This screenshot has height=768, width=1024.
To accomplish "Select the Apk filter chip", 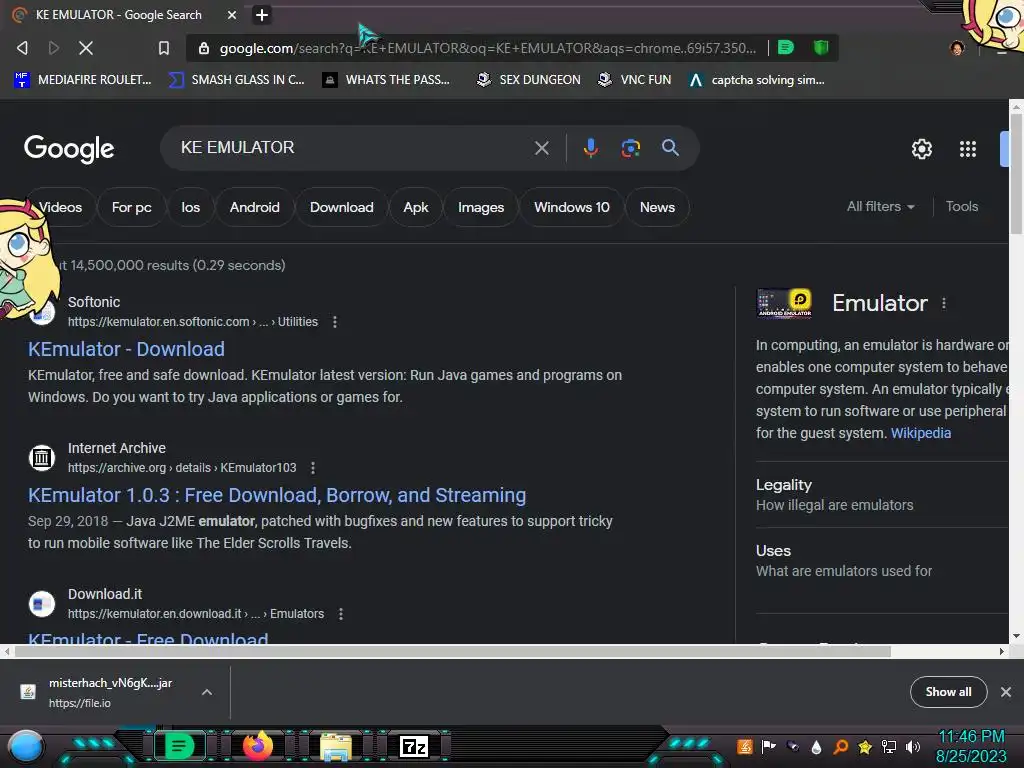I will pos(415,207).
